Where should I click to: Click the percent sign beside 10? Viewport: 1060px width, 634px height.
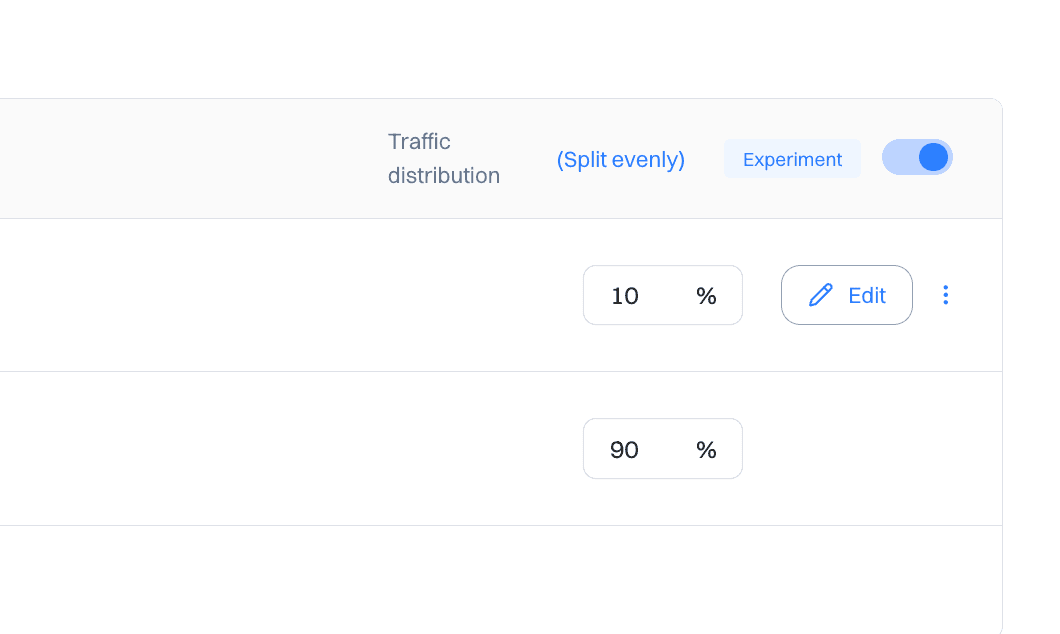point(706,296)
